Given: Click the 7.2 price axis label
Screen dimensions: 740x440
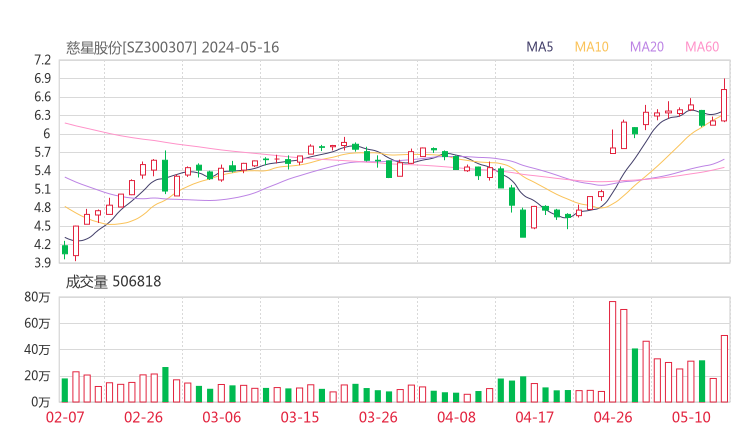Looking at the screenshot, I should coord(42,60).
